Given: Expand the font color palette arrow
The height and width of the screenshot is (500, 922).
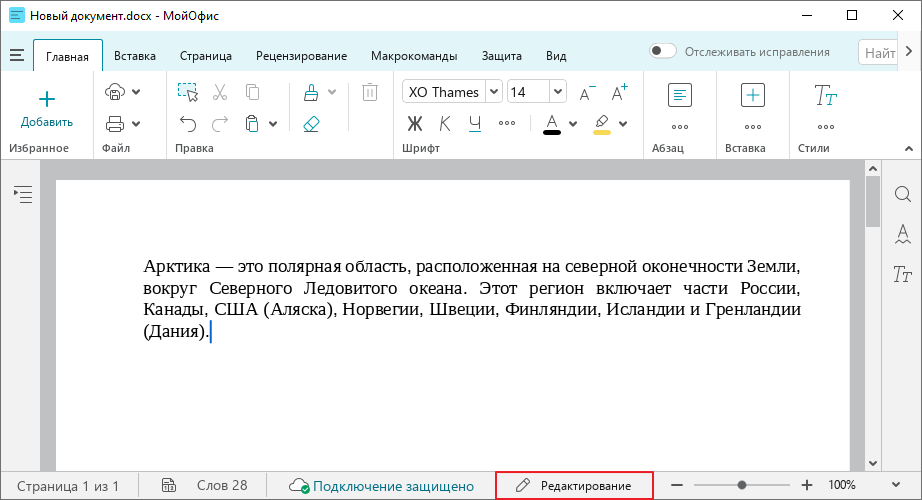Looking at the screenshot, I should (x=573, y=124).
